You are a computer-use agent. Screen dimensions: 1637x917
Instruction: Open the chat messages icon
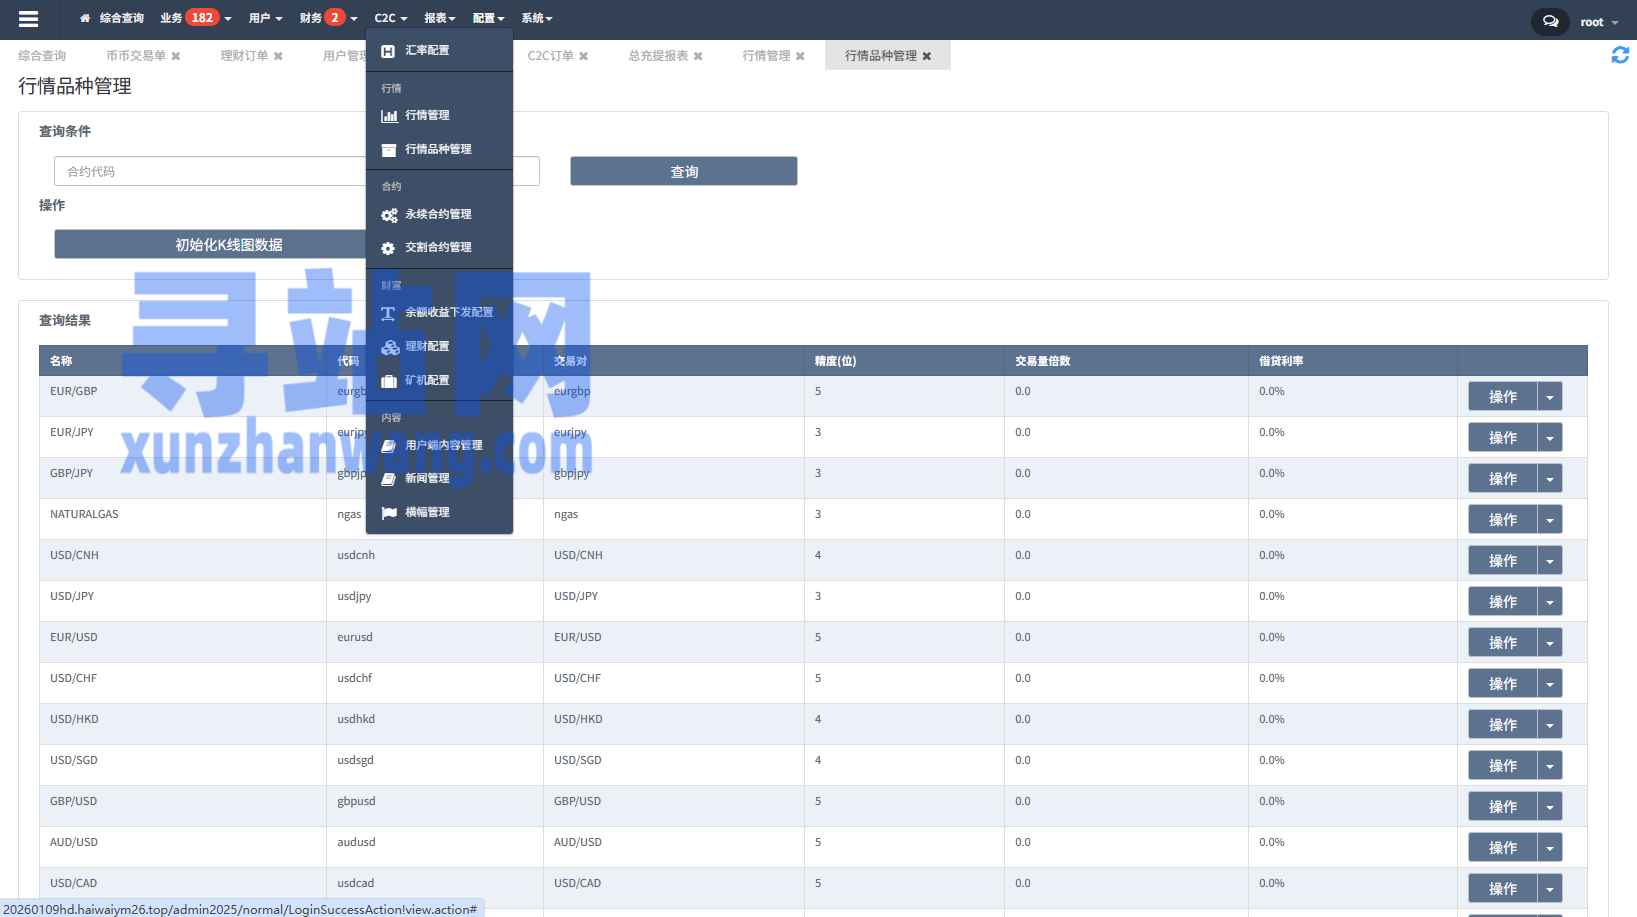tap(1549, 21)
